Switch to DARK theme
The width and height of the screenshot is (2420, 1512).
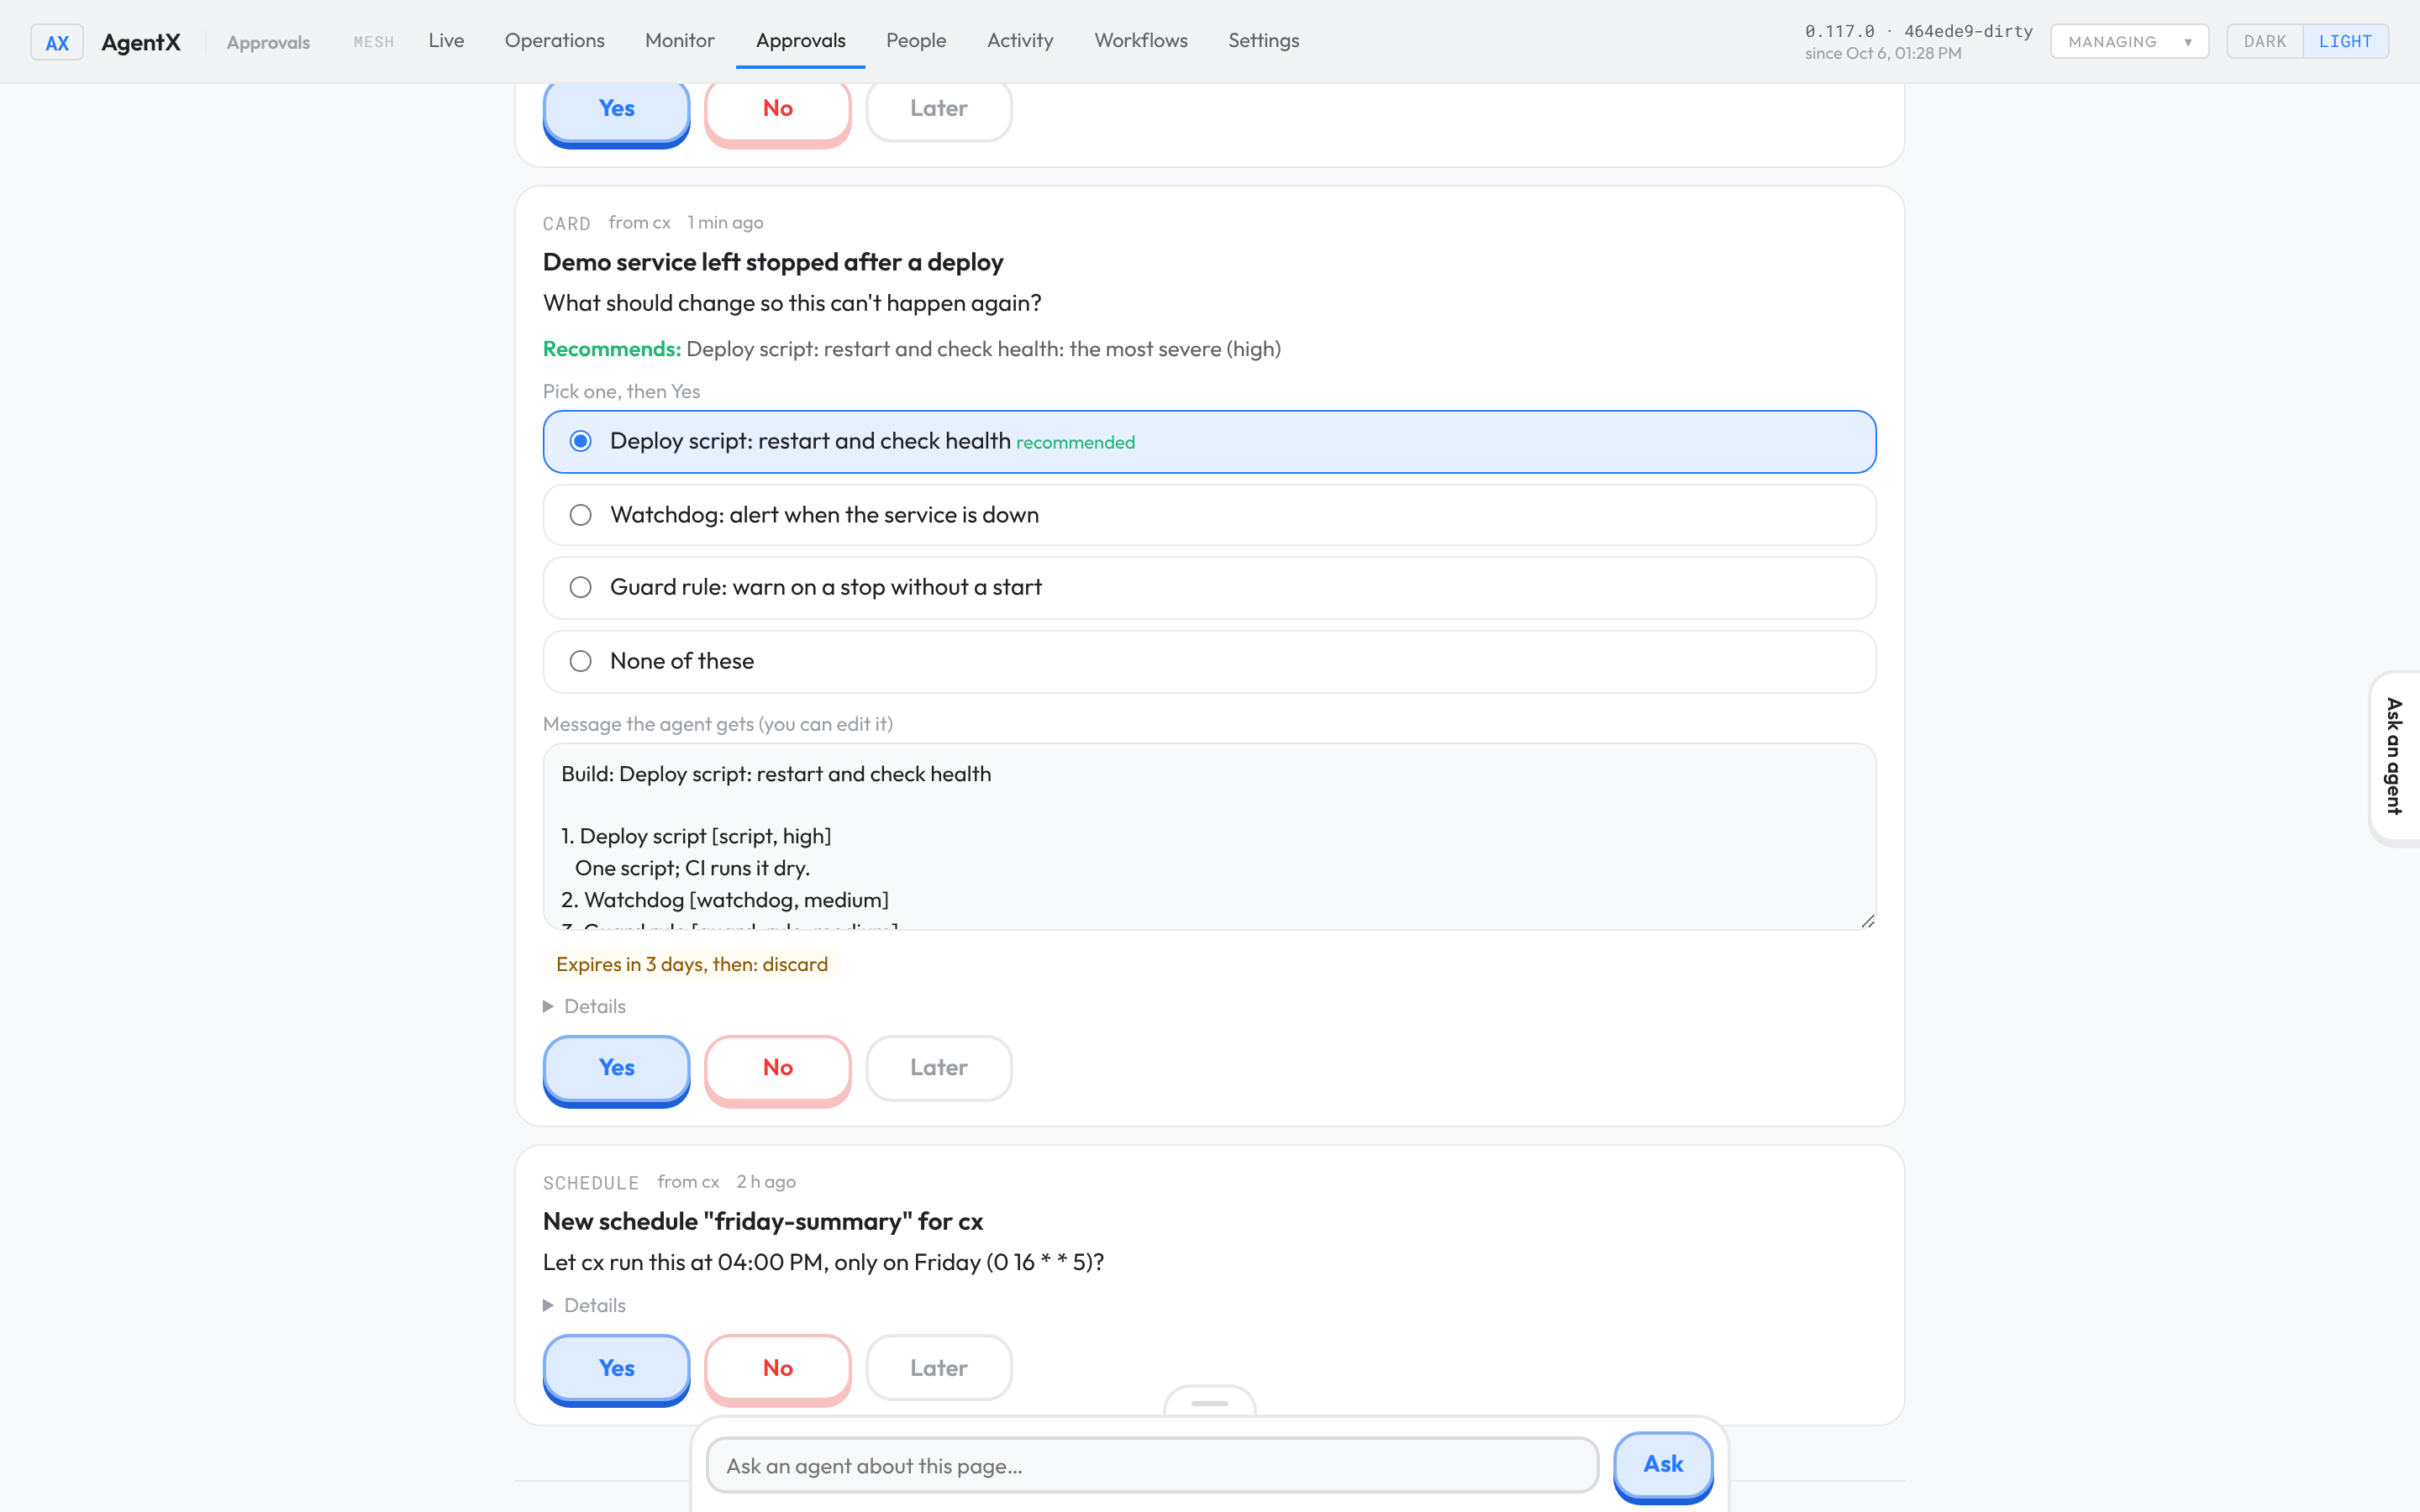click(2264, 41)
